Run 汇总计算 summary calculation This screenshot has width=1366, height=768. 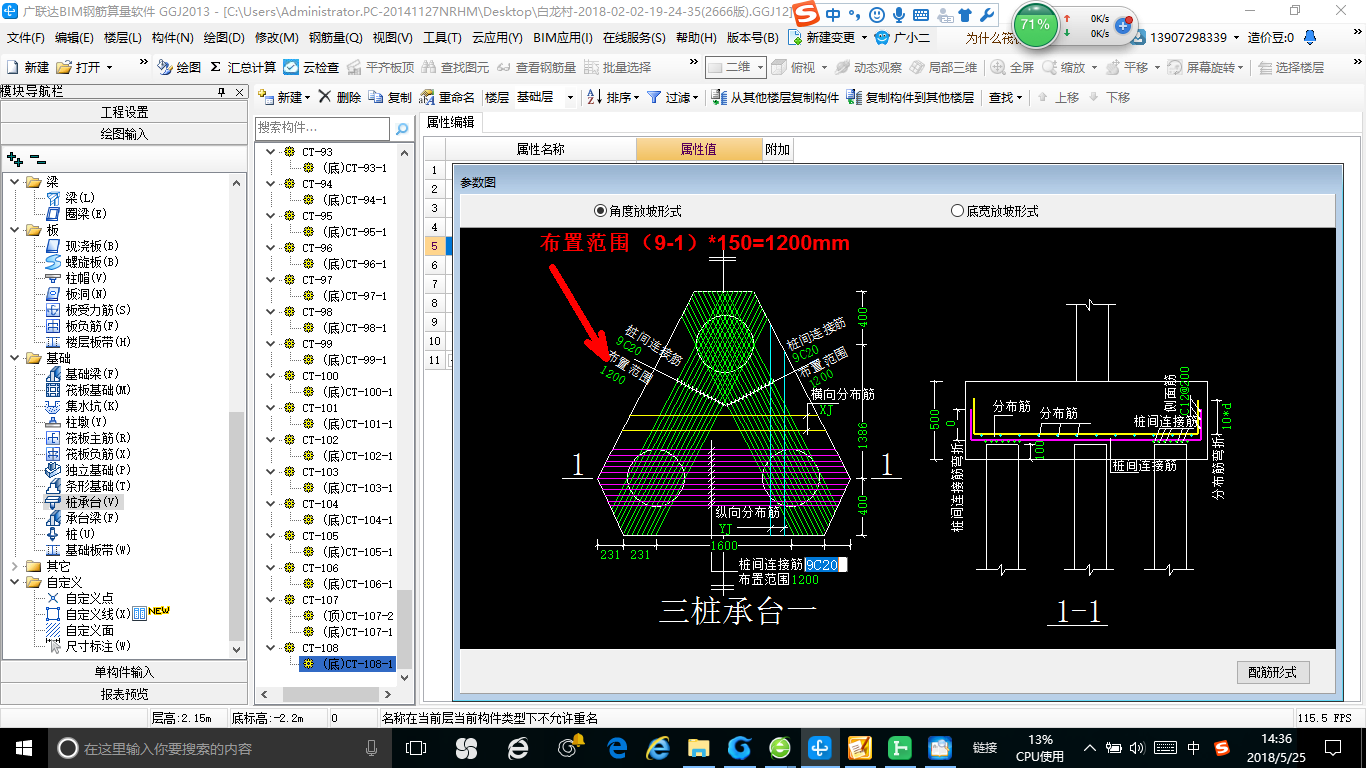click(243, 67)
